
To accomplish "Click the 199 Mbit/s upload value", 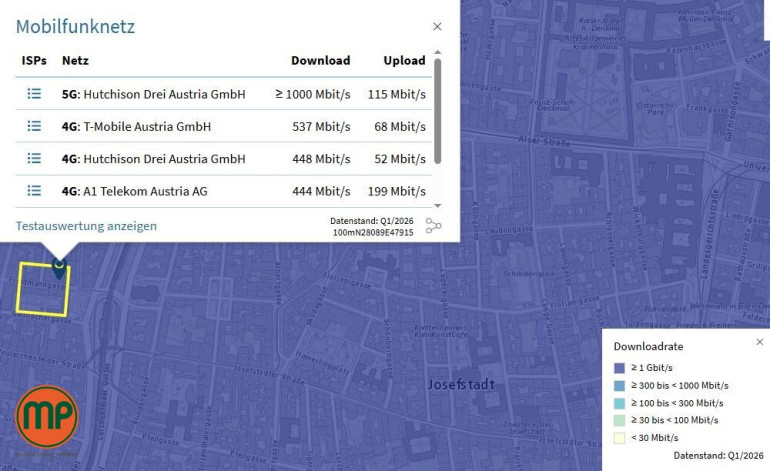I will coord(397,191).
